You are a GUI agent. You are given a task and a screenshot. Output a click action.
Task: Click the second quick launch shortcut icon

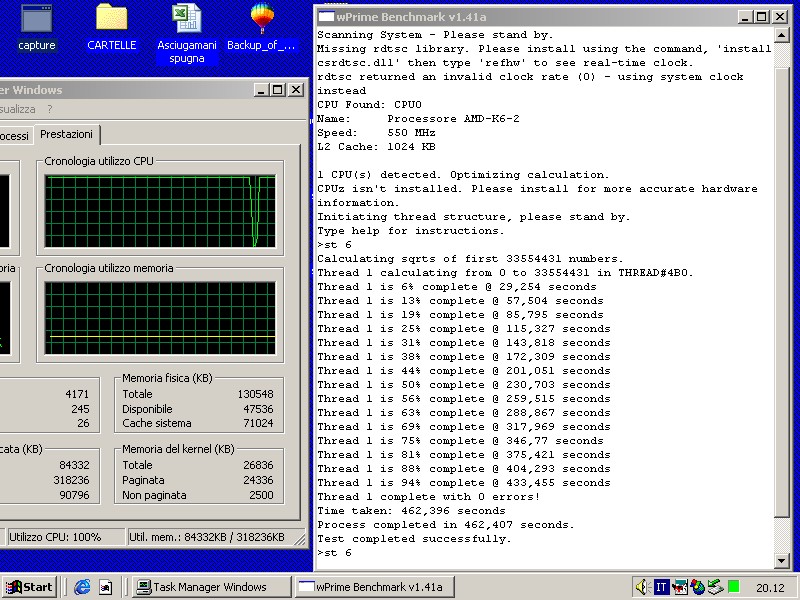tap(106, 587)
